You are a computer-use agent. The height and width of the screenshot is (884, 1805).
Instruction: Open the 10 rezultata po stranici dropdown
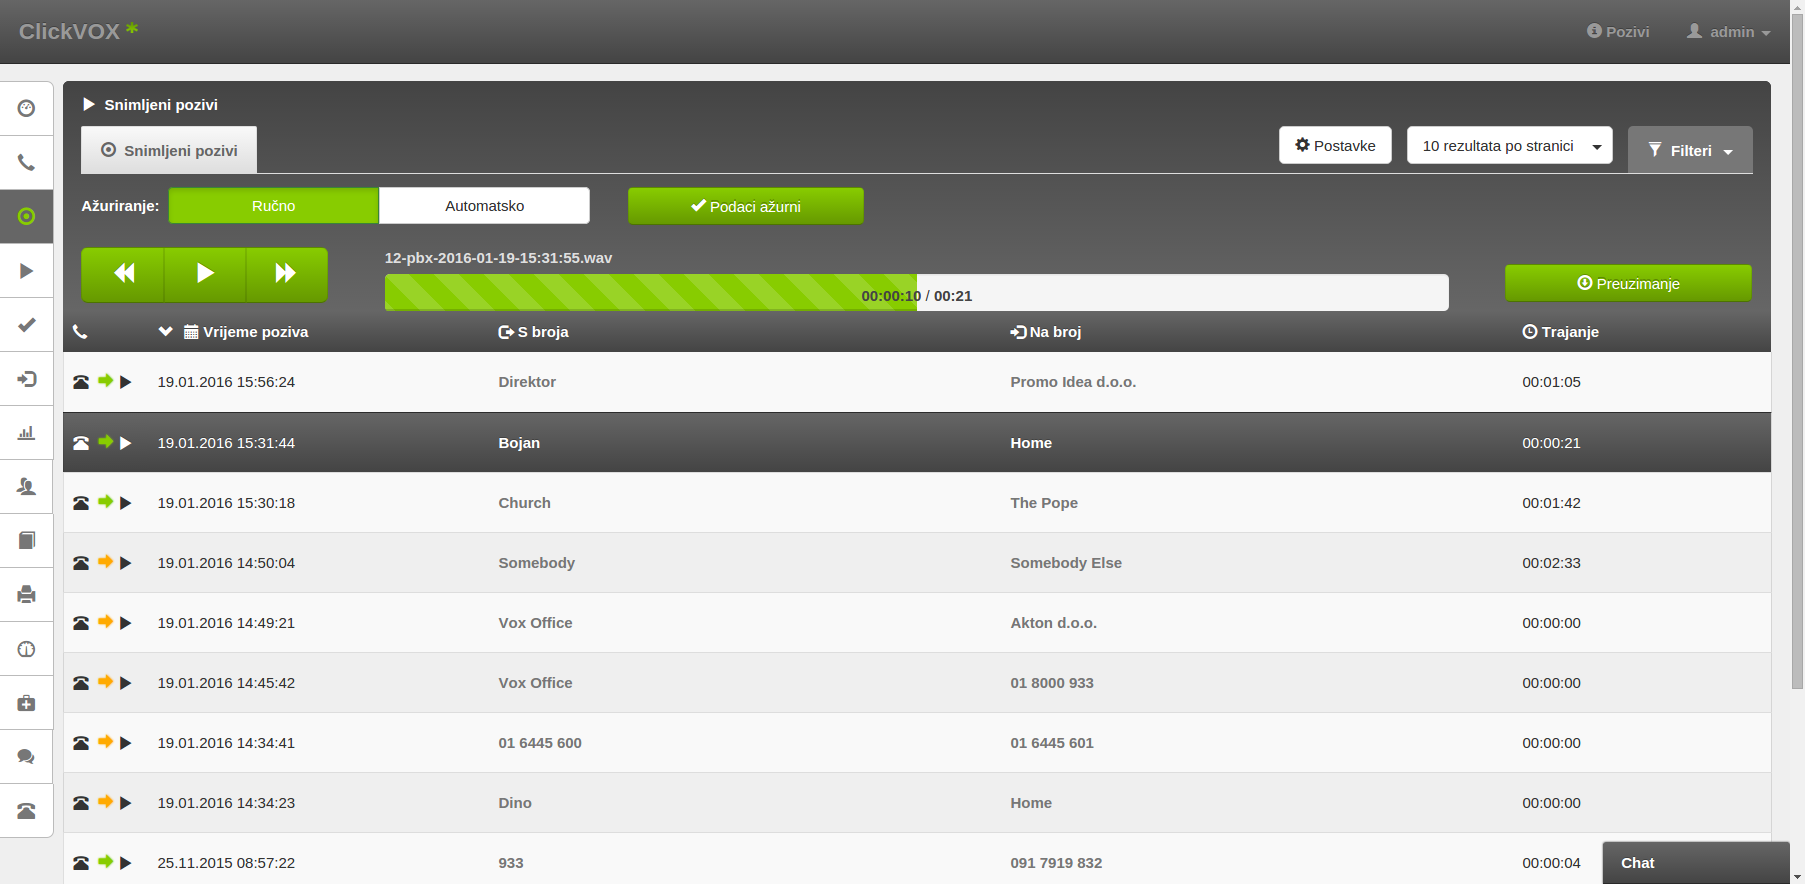pyautogui.click(x=1509, y=146)
